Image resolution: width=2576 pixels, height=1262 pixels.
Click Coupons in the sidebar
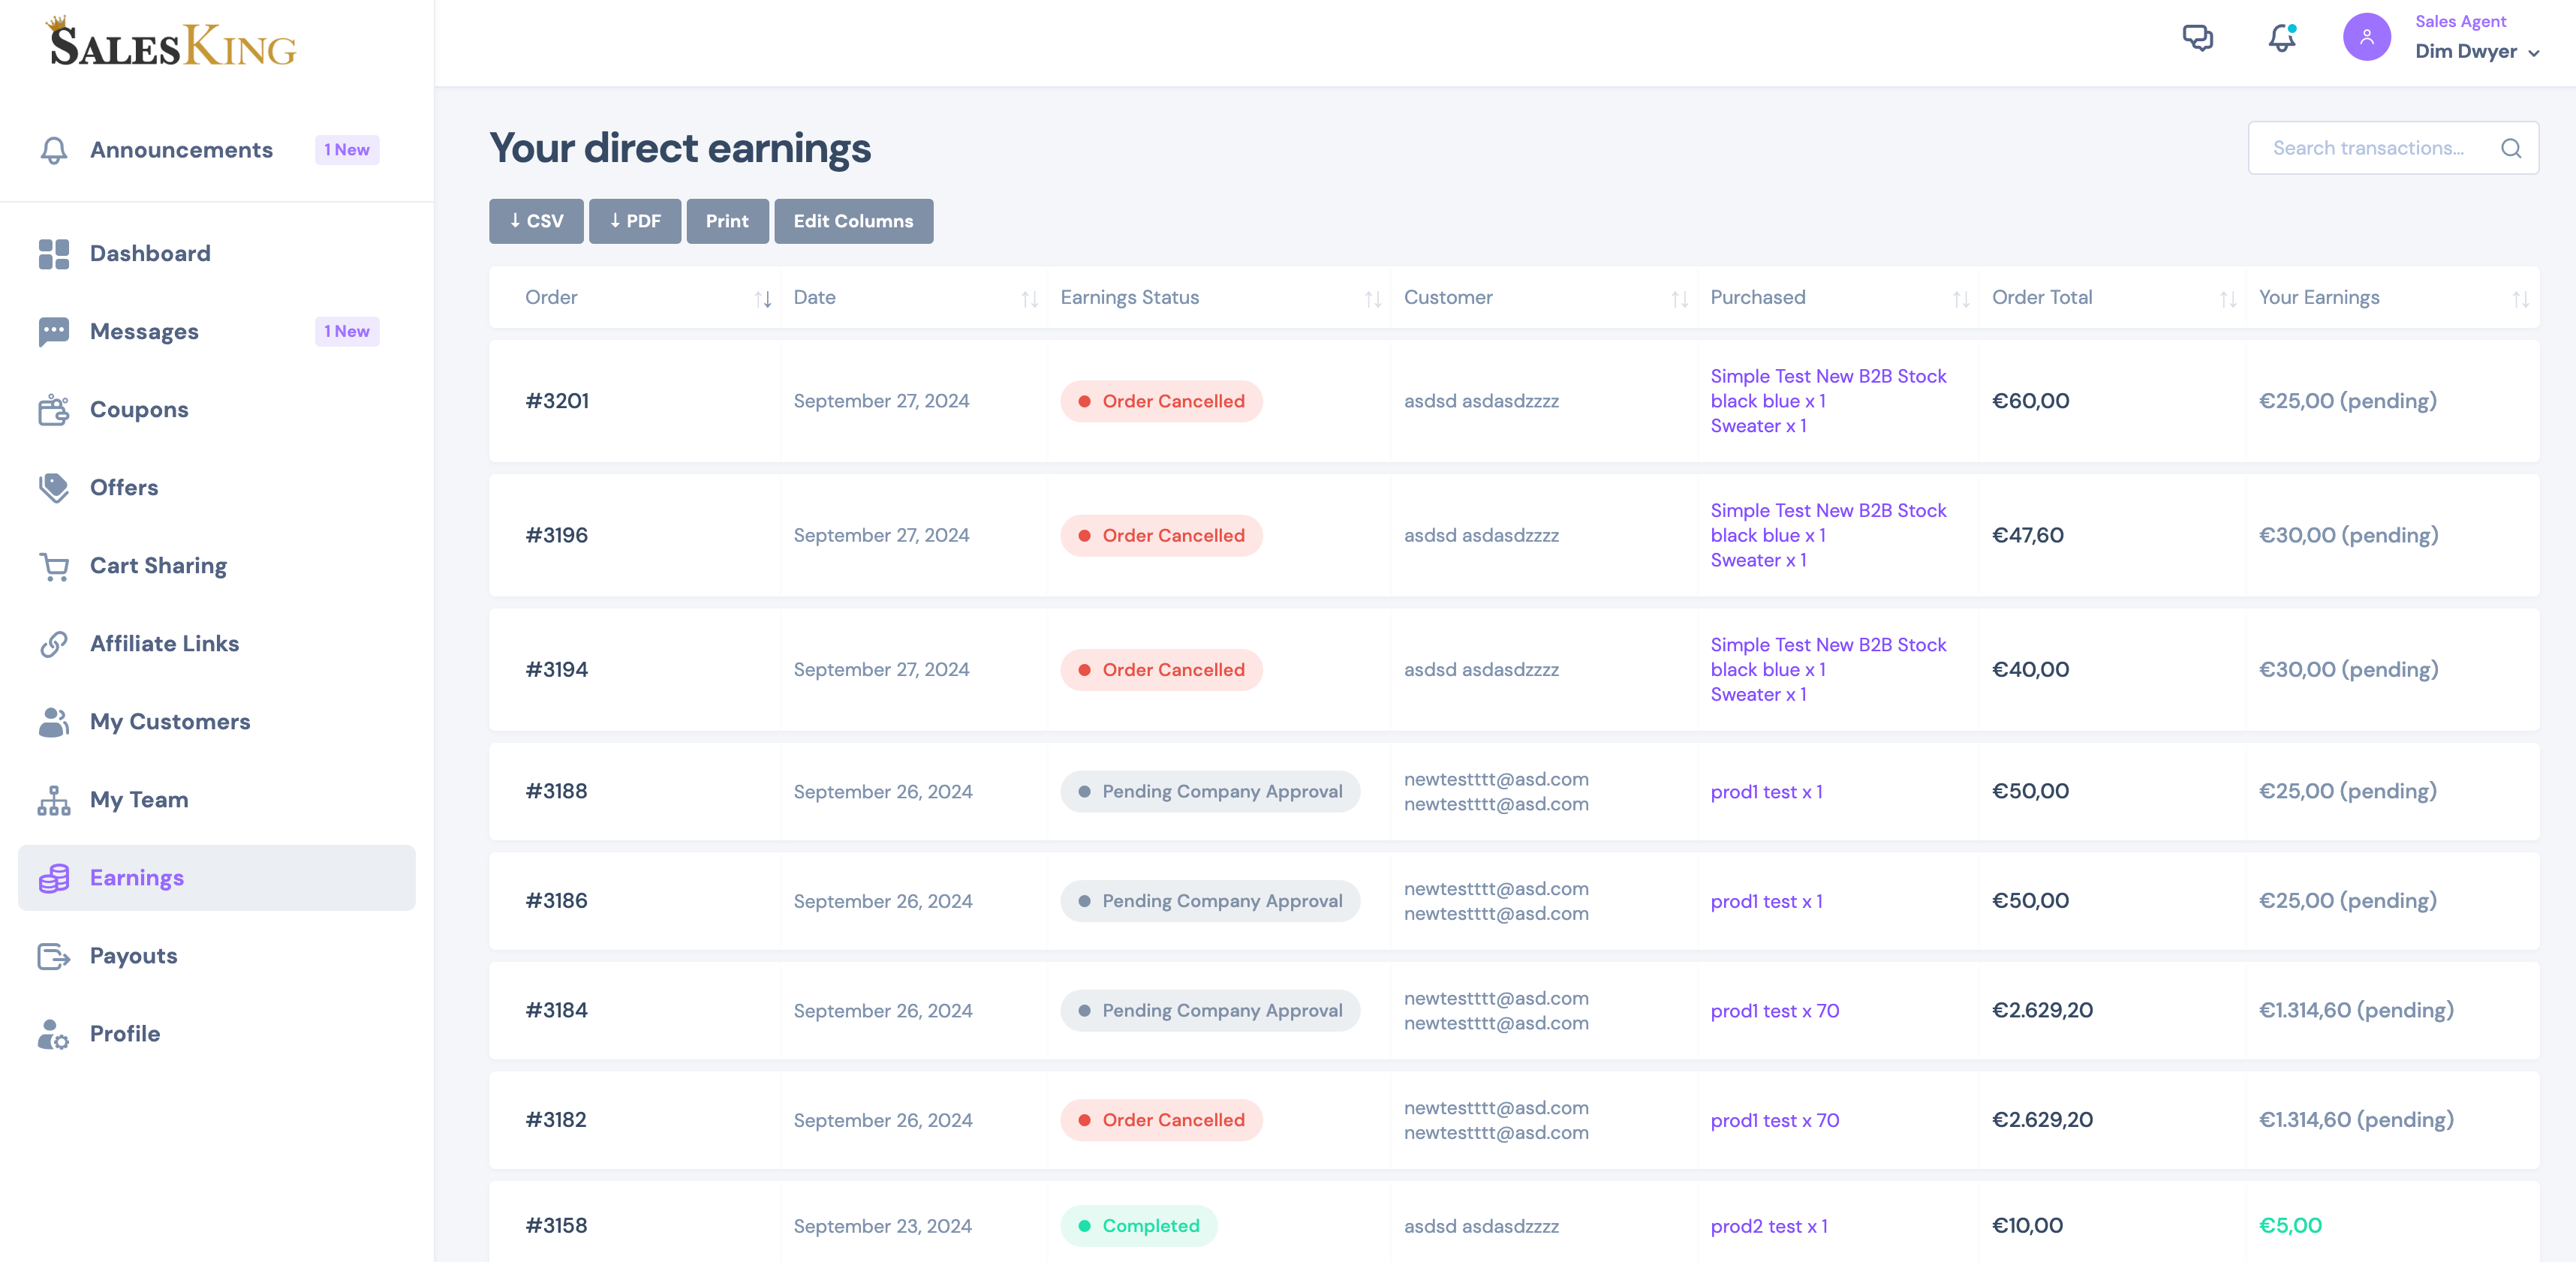[140, 407]
